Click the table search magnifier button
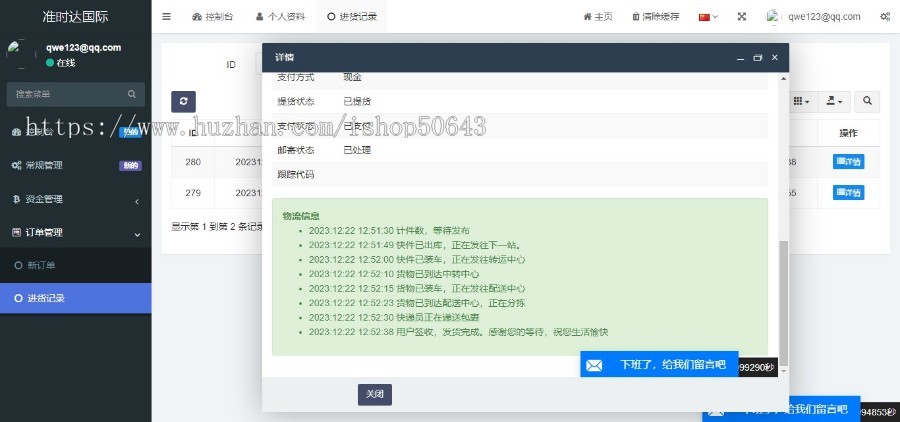The height and width of the screenshot is (422, 900). (x=867, y=102)
